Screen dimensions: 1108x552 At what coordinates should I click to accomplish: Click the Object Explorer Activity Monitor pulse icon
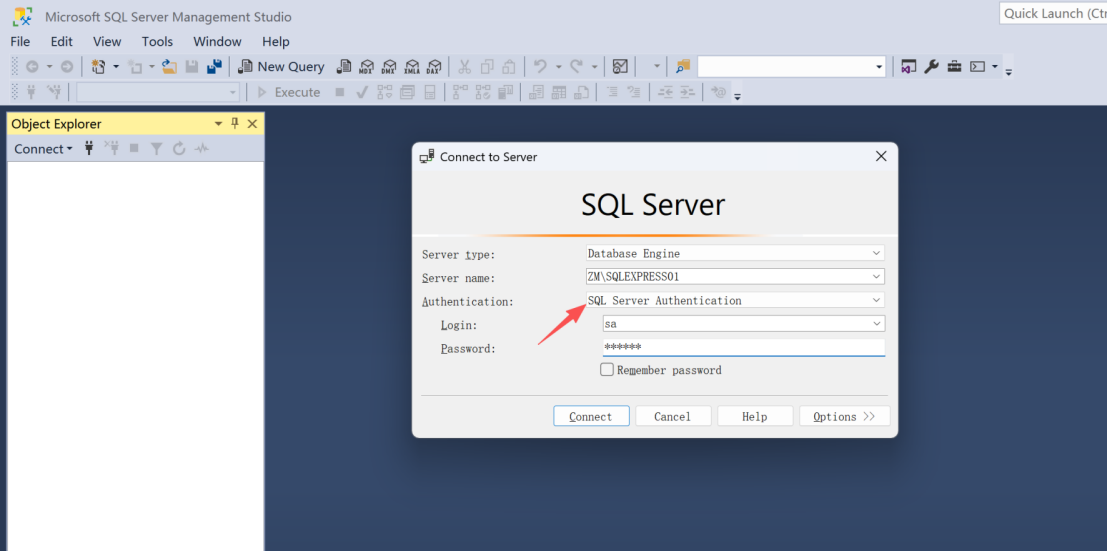(x=202, y=148)
